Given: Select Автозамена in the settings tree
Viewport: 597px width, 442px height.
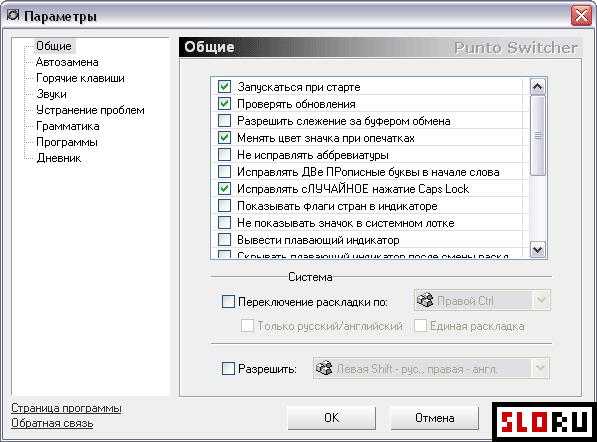Looking at the screenshot, I should click(67, 62).
